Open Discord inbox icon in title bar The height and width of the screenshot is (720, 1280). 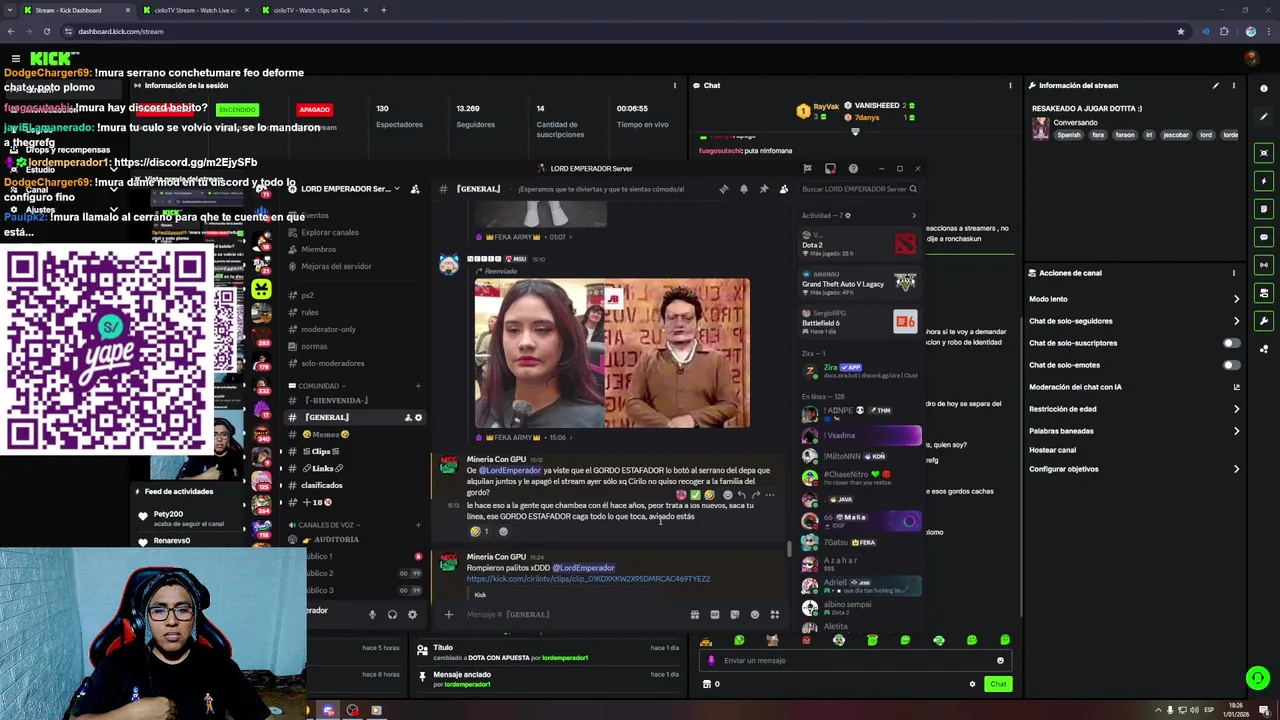click(830, 169)
